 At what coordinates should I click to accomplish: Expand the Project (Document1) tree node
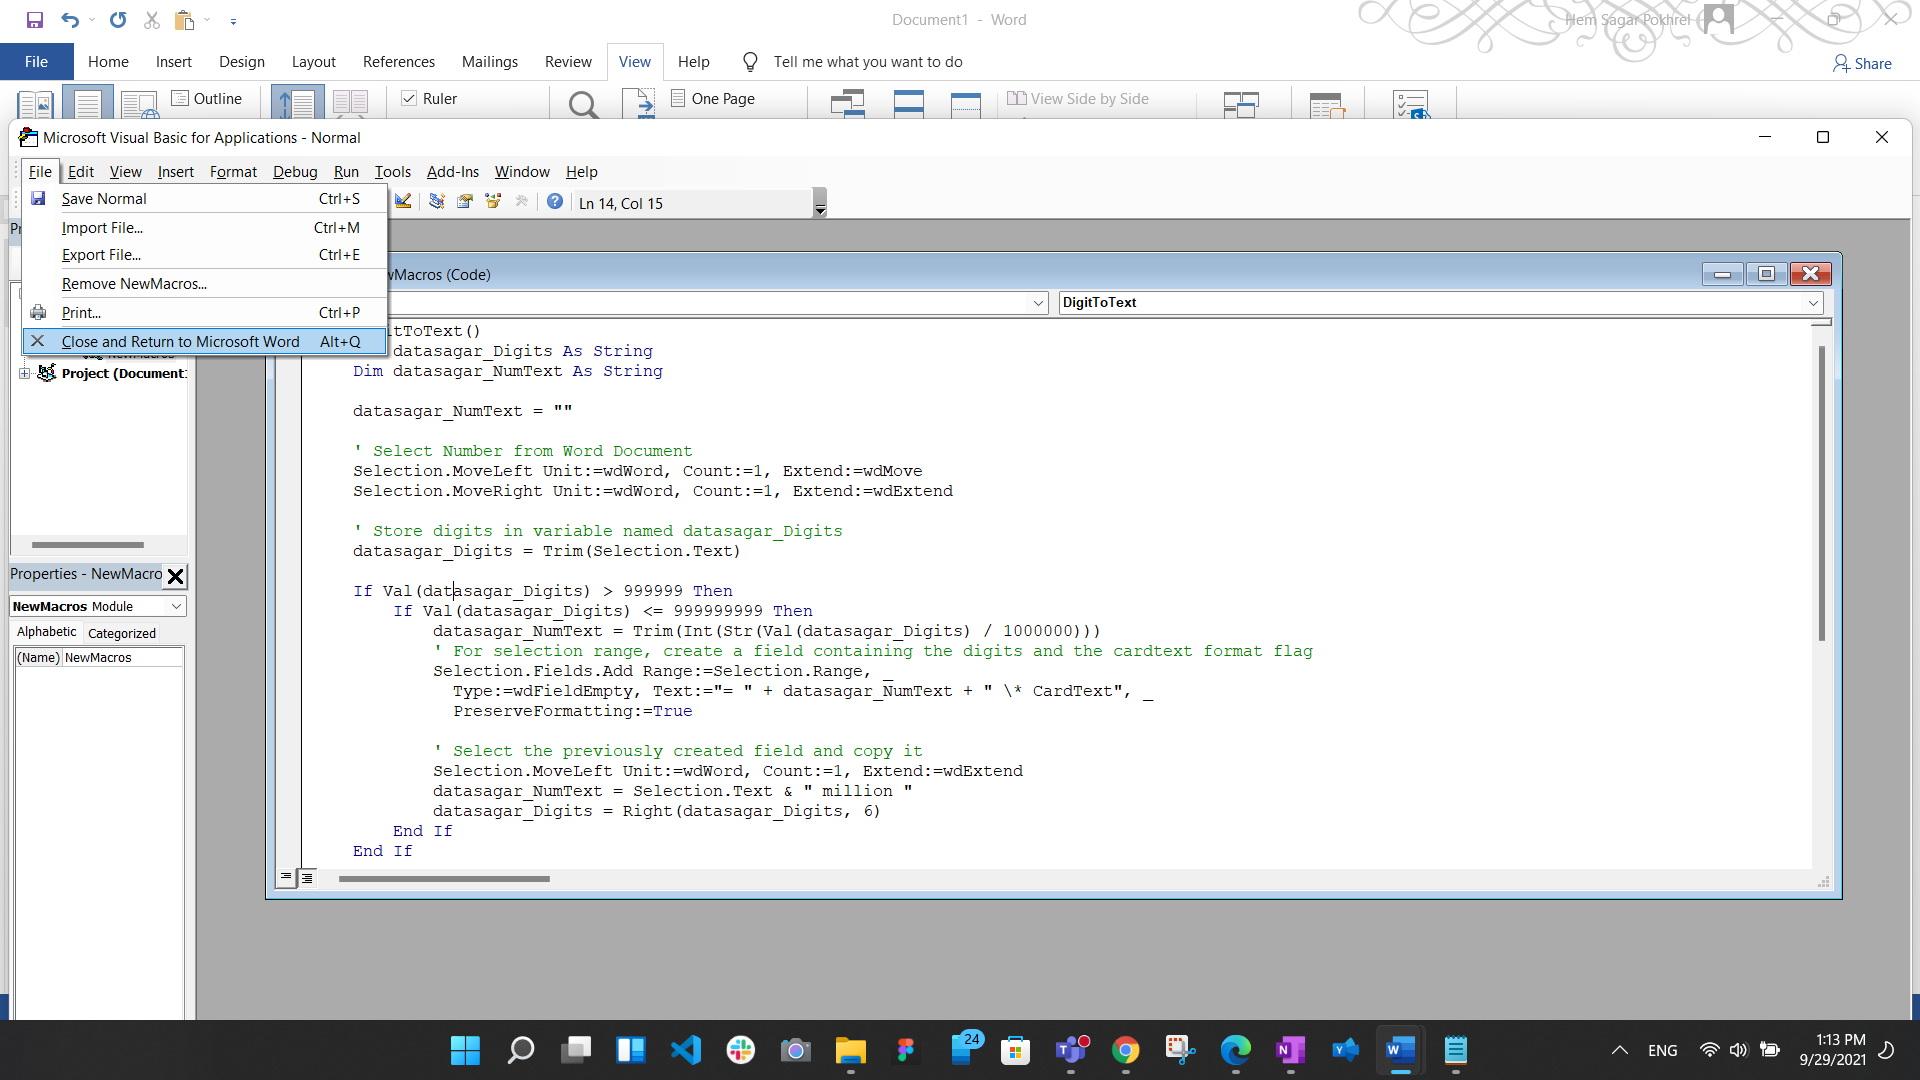pos(24,373)
